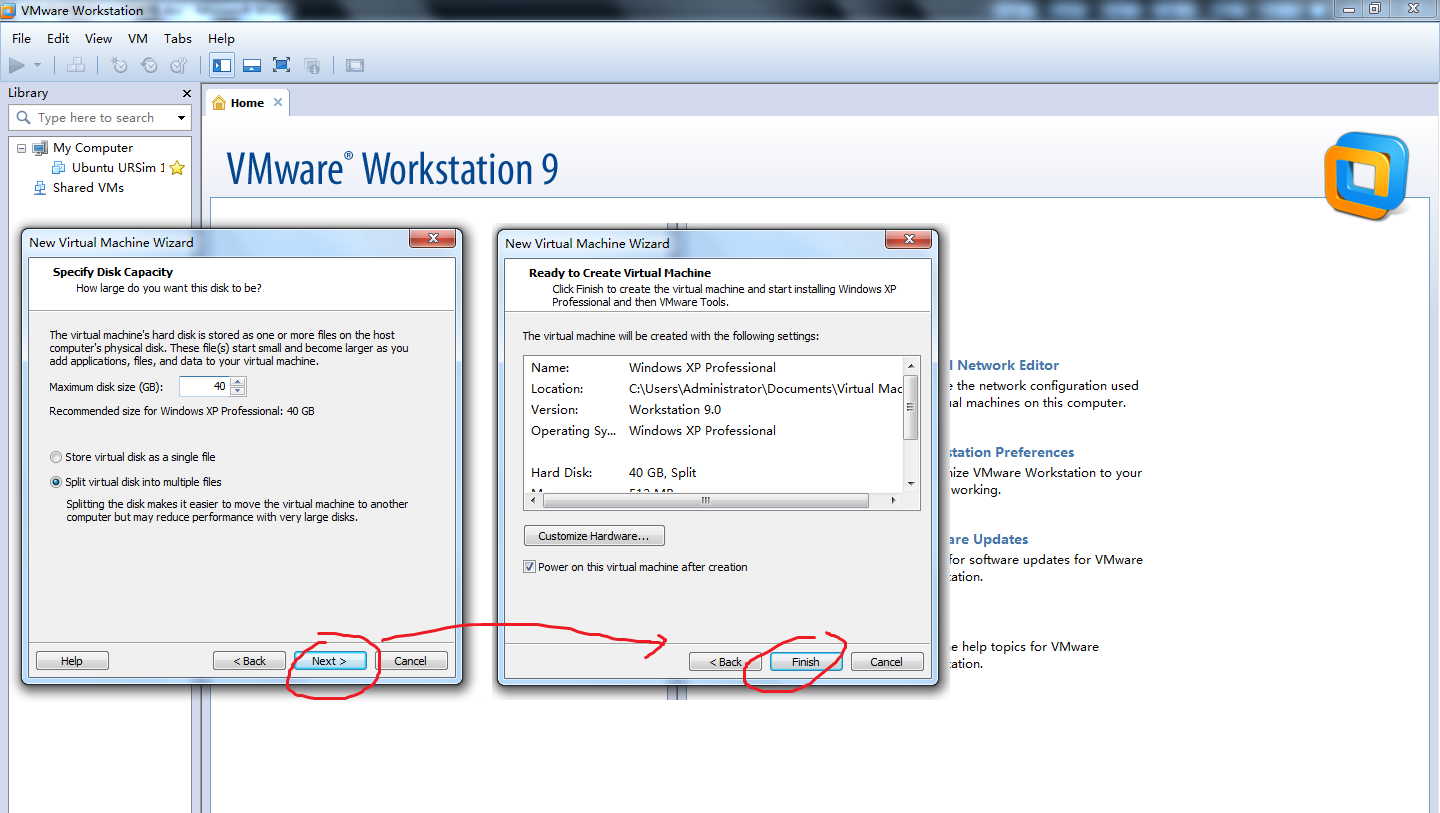Click the Maximum disk size field
The height and width of the screenshot is (813, 1440).
coord(205,386)
